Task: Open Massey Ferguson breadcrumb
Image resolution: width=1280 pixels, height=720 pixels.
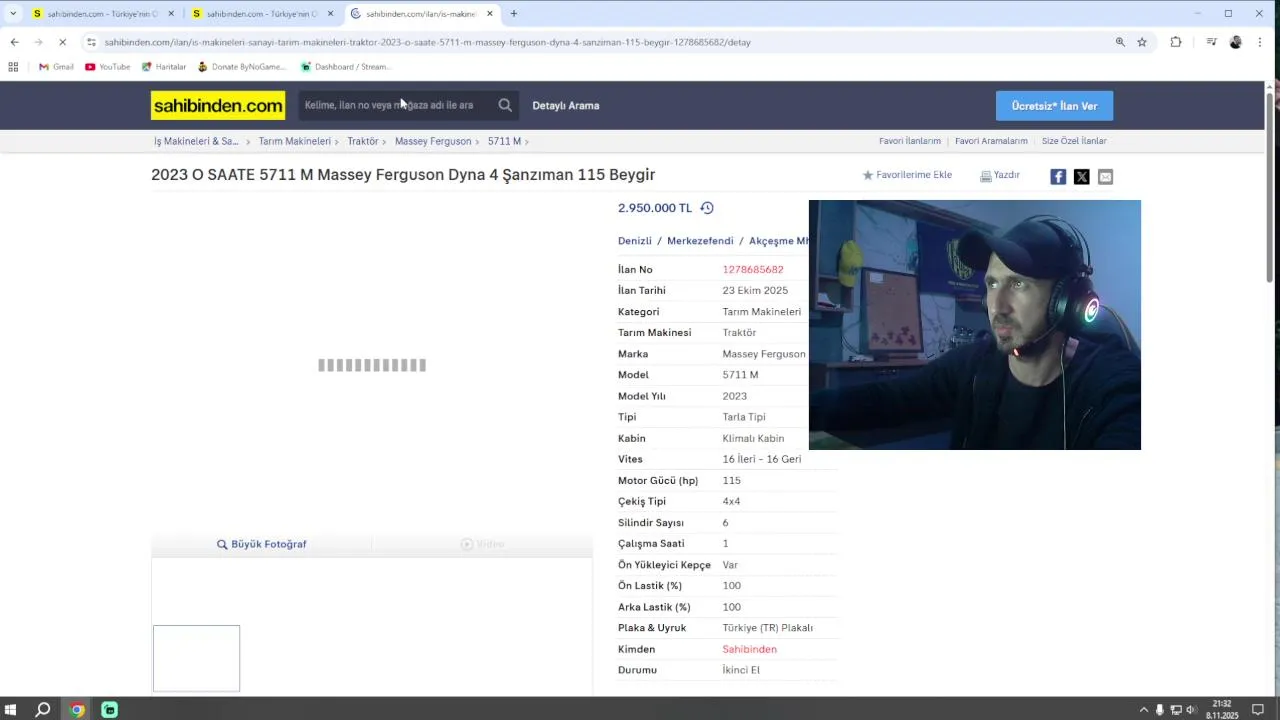Action: tap(433, 141)
